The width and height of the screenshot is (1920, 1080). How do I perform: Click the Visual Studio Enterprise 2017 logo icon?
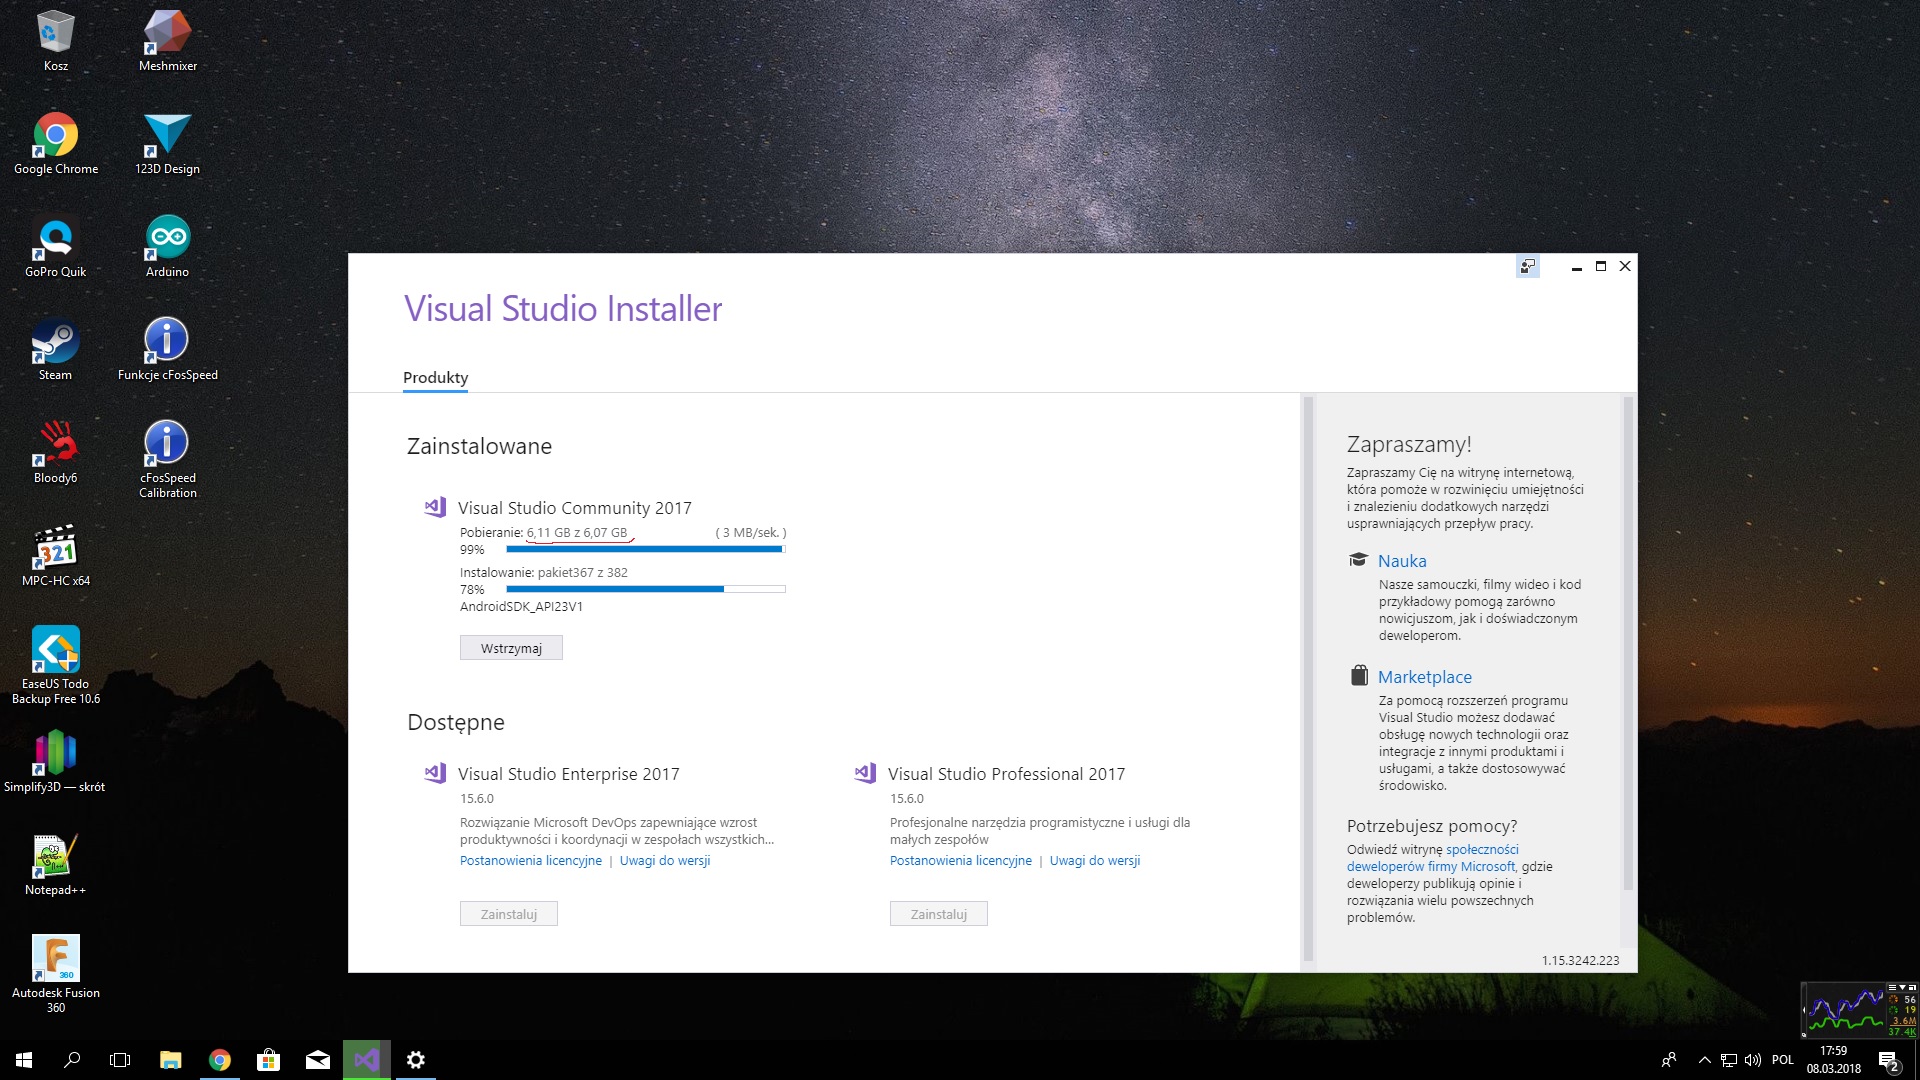point(435,773)
